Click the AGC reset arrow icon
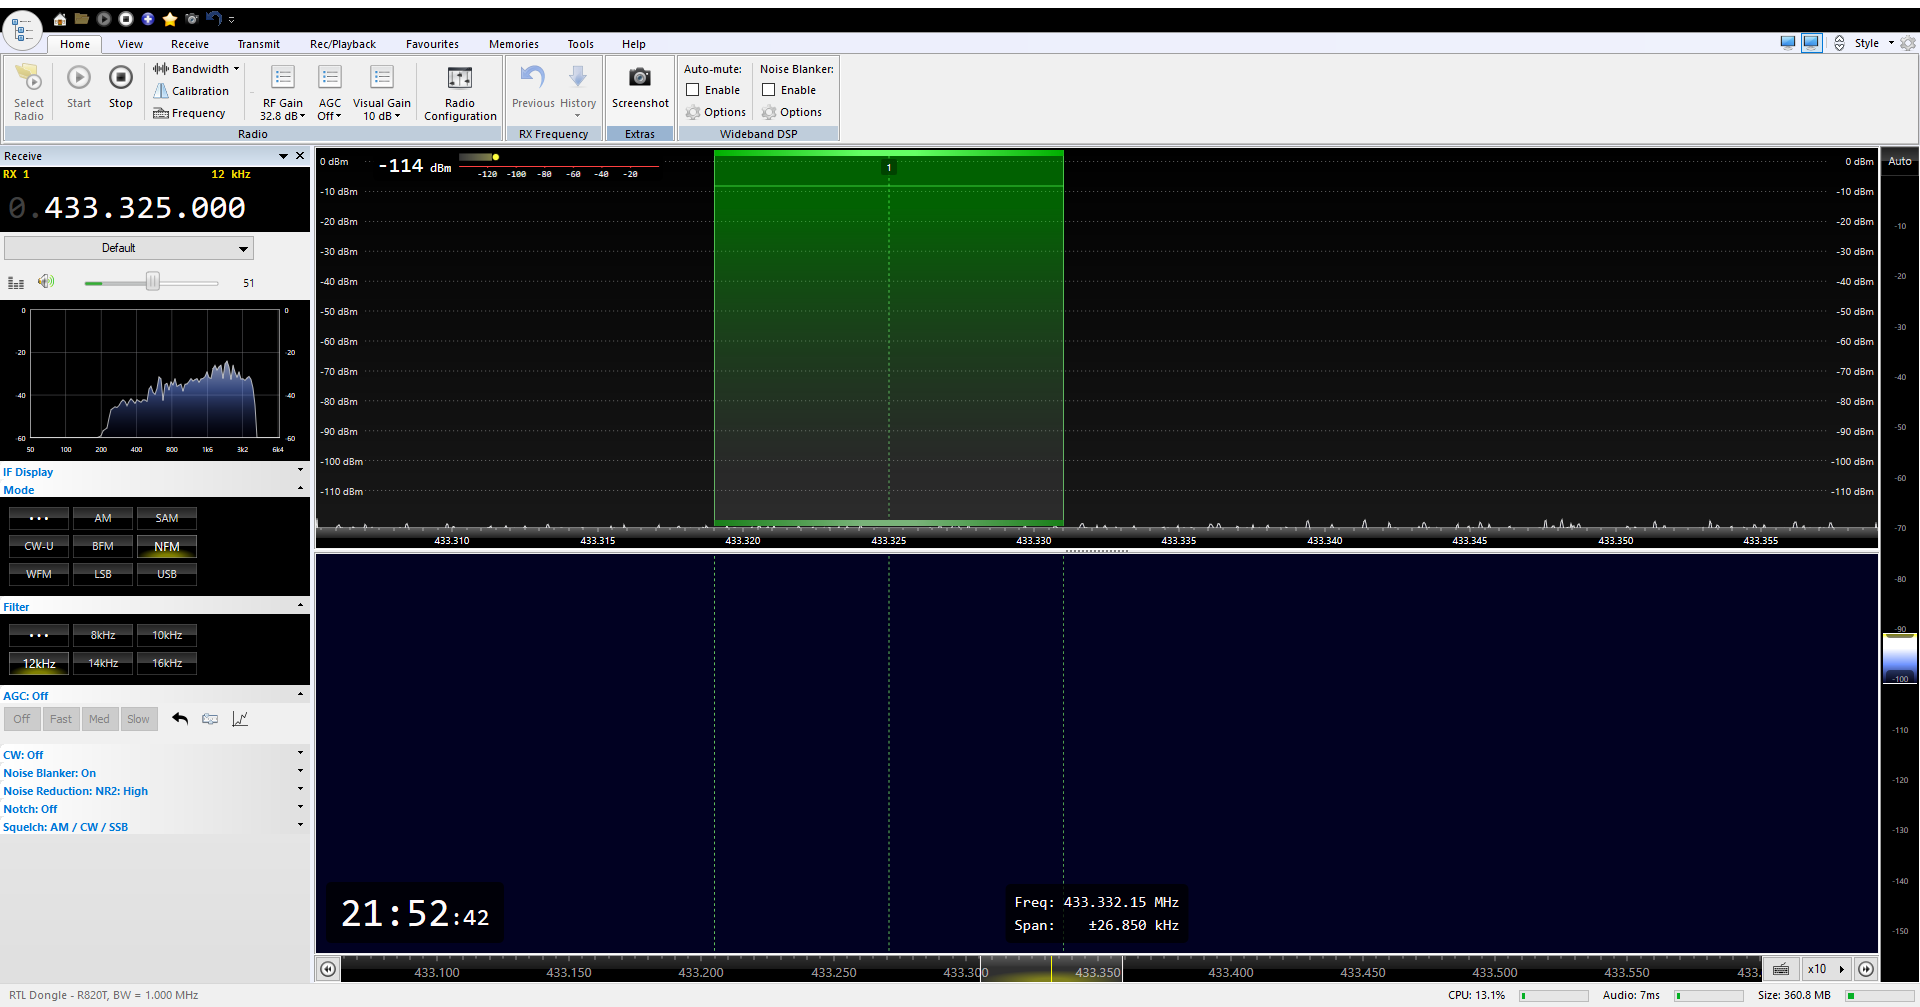Screen dimensions: 1920x1007 [x=180, y=719]
